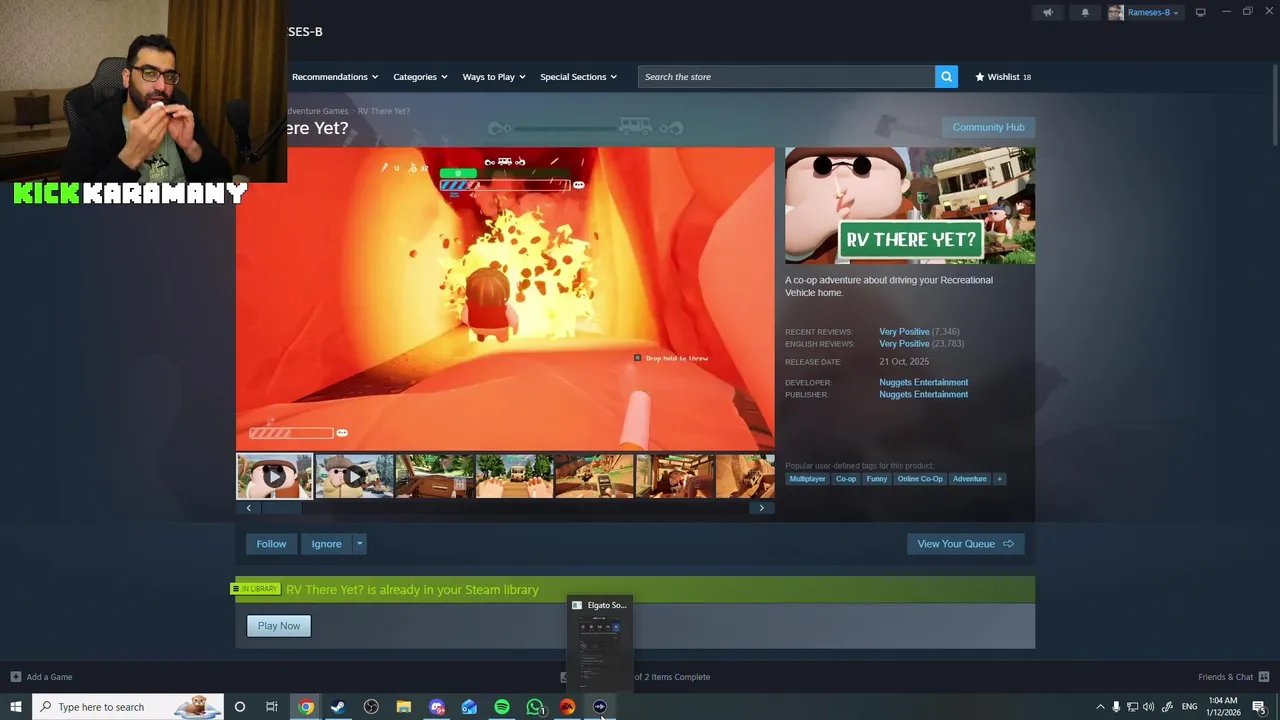
Task: Open English reviews Very Positive link
Action: pyautogui.click(x=904, y=343)
